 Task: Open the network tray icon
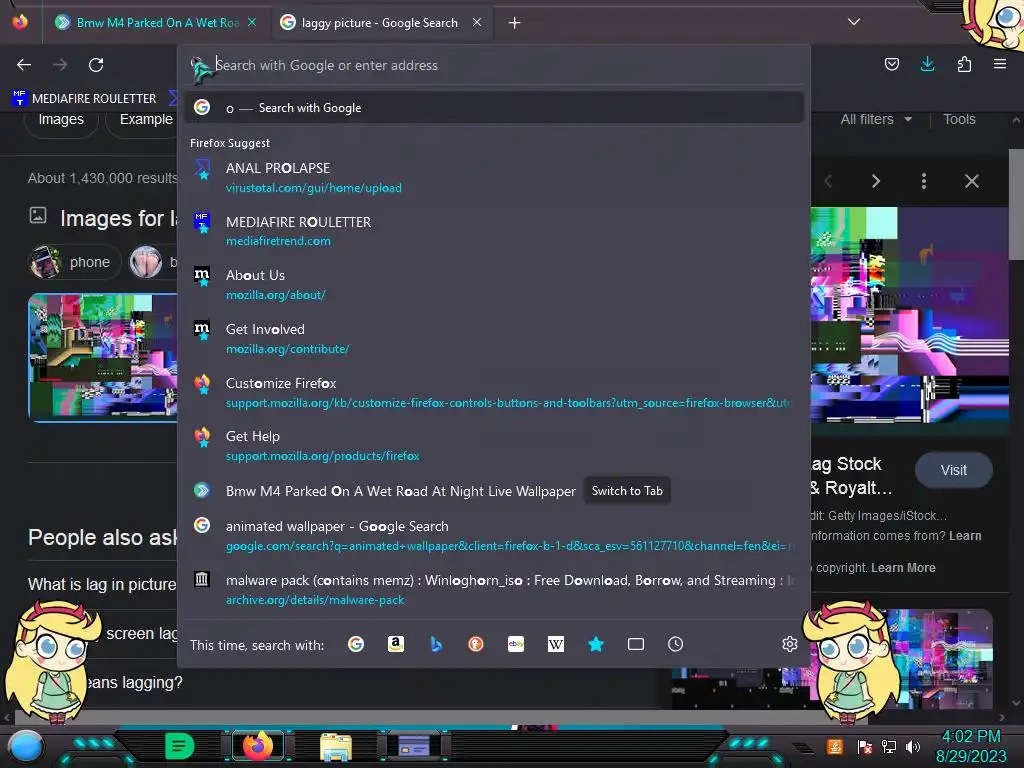pyautogui.click(x=889, y=746)
